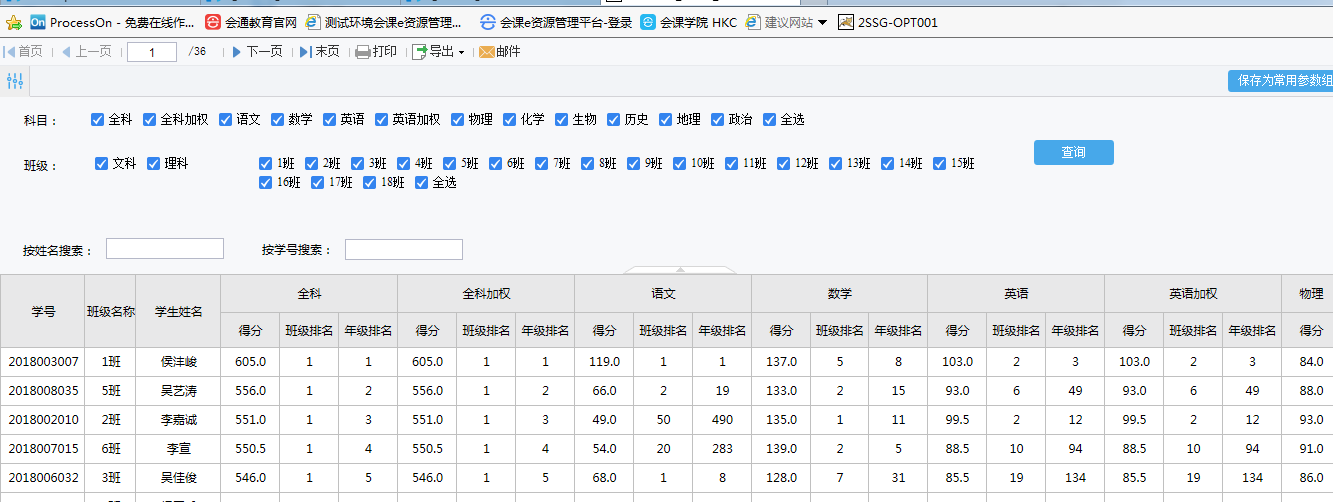Toggle the 生物 checkbox
The width and height of the screenshot is (1333, 502).
(563, 119)
